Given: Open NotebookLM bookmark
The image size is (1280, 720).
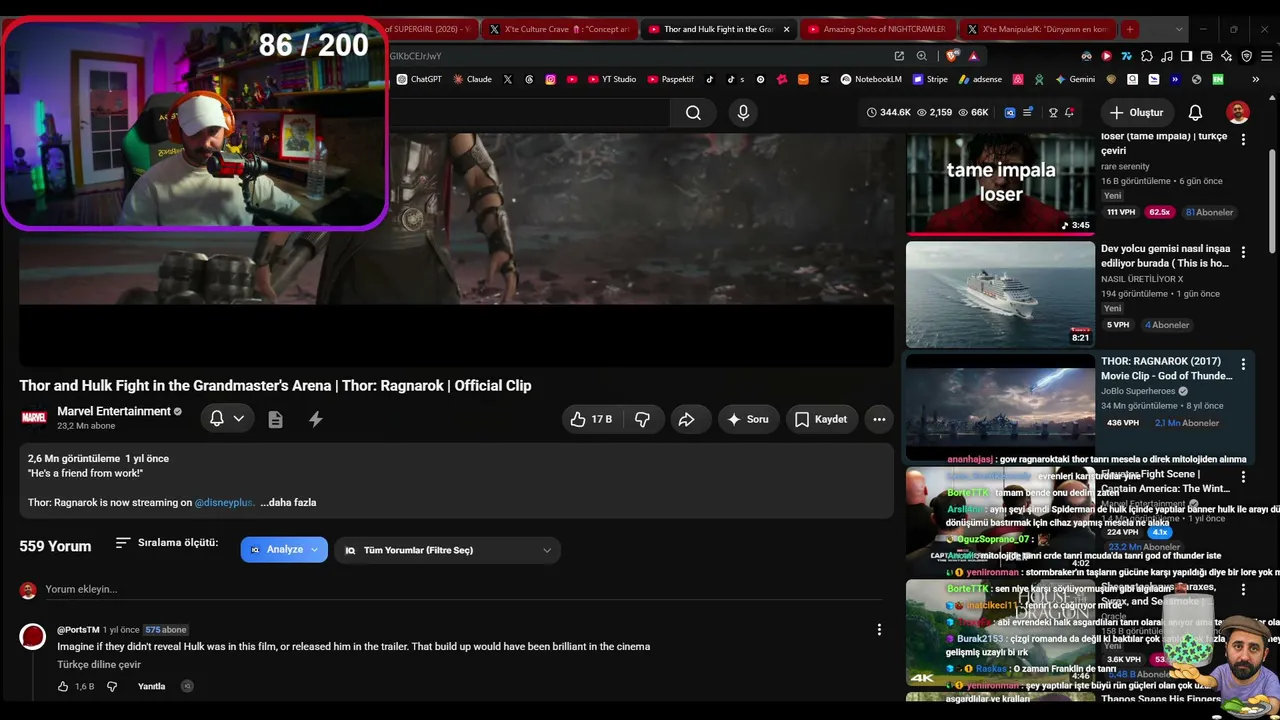Looking at the screenshot, I should click(x=871, y=79).
